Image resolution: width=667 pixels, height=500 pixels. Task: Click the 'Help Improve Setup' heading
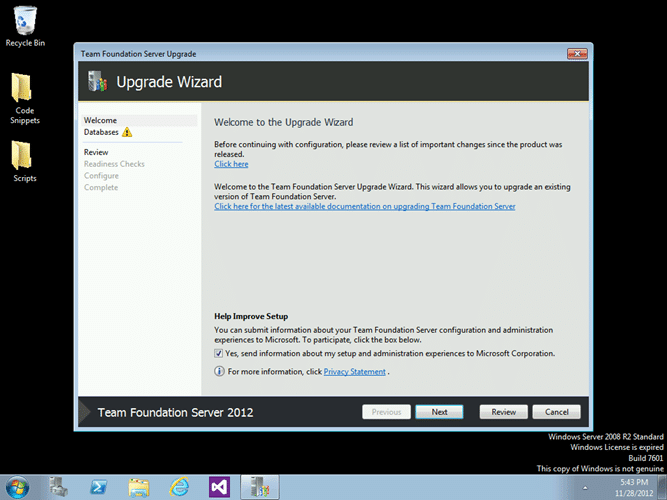point(251,317)
